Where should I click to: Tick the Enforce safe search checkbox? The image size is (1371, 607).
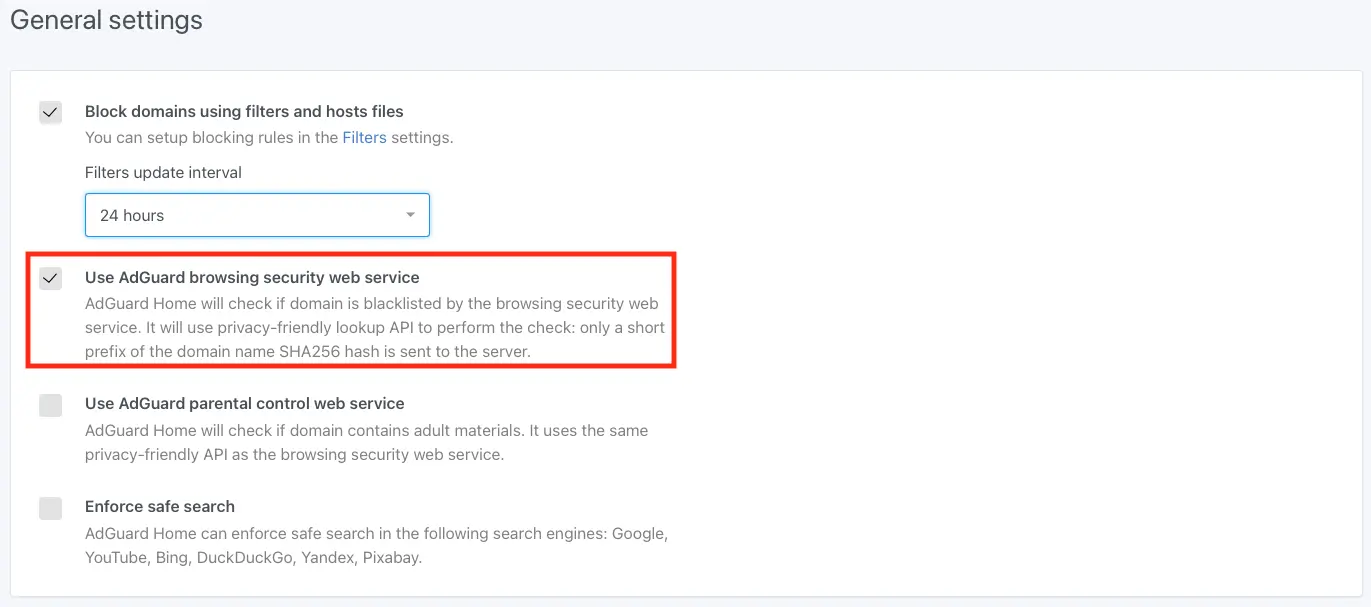click(50, 508)
